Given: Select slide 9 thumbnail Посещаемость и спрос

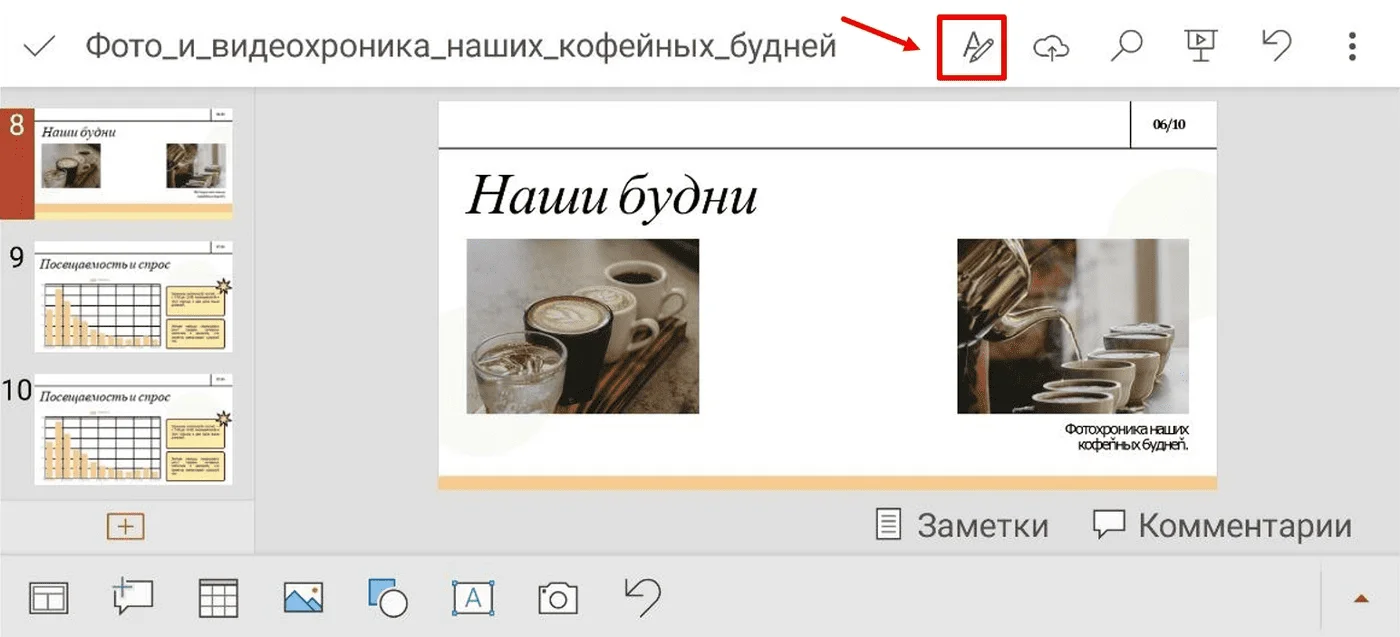Looking at the screenshot, I should (134, 297).
